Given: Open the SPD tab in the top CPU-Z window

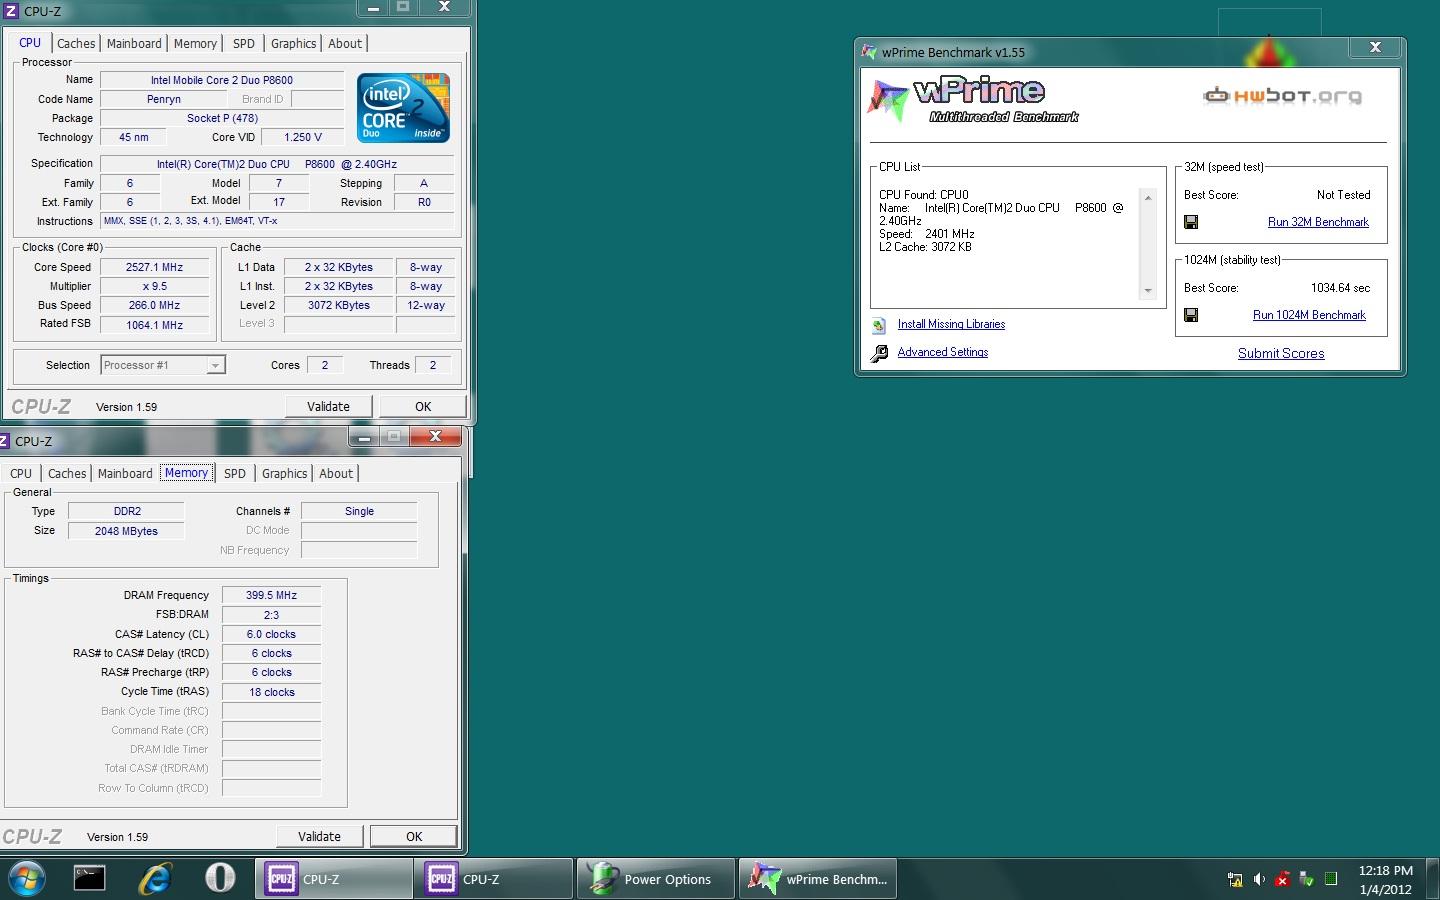Looking at the screenshot, I should pyautogui.click(x=244, y=43).
